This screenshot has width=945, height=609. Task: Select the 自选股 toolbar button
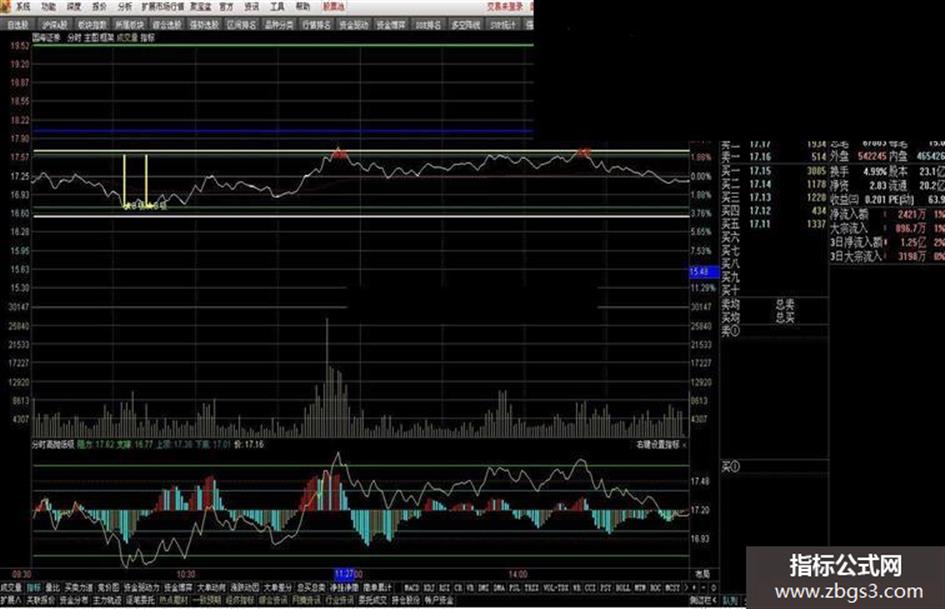point(17,25)
